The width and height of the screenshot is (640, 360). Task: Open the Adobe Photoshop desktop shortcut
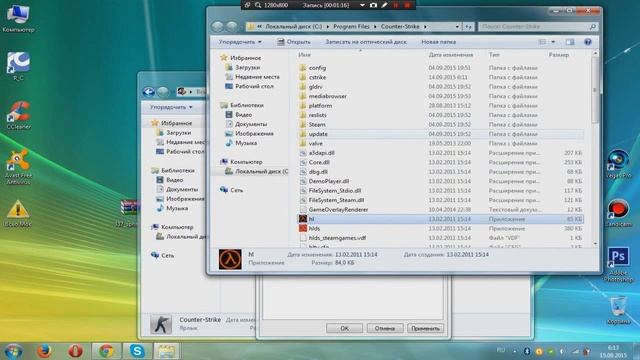coord(618,264)
